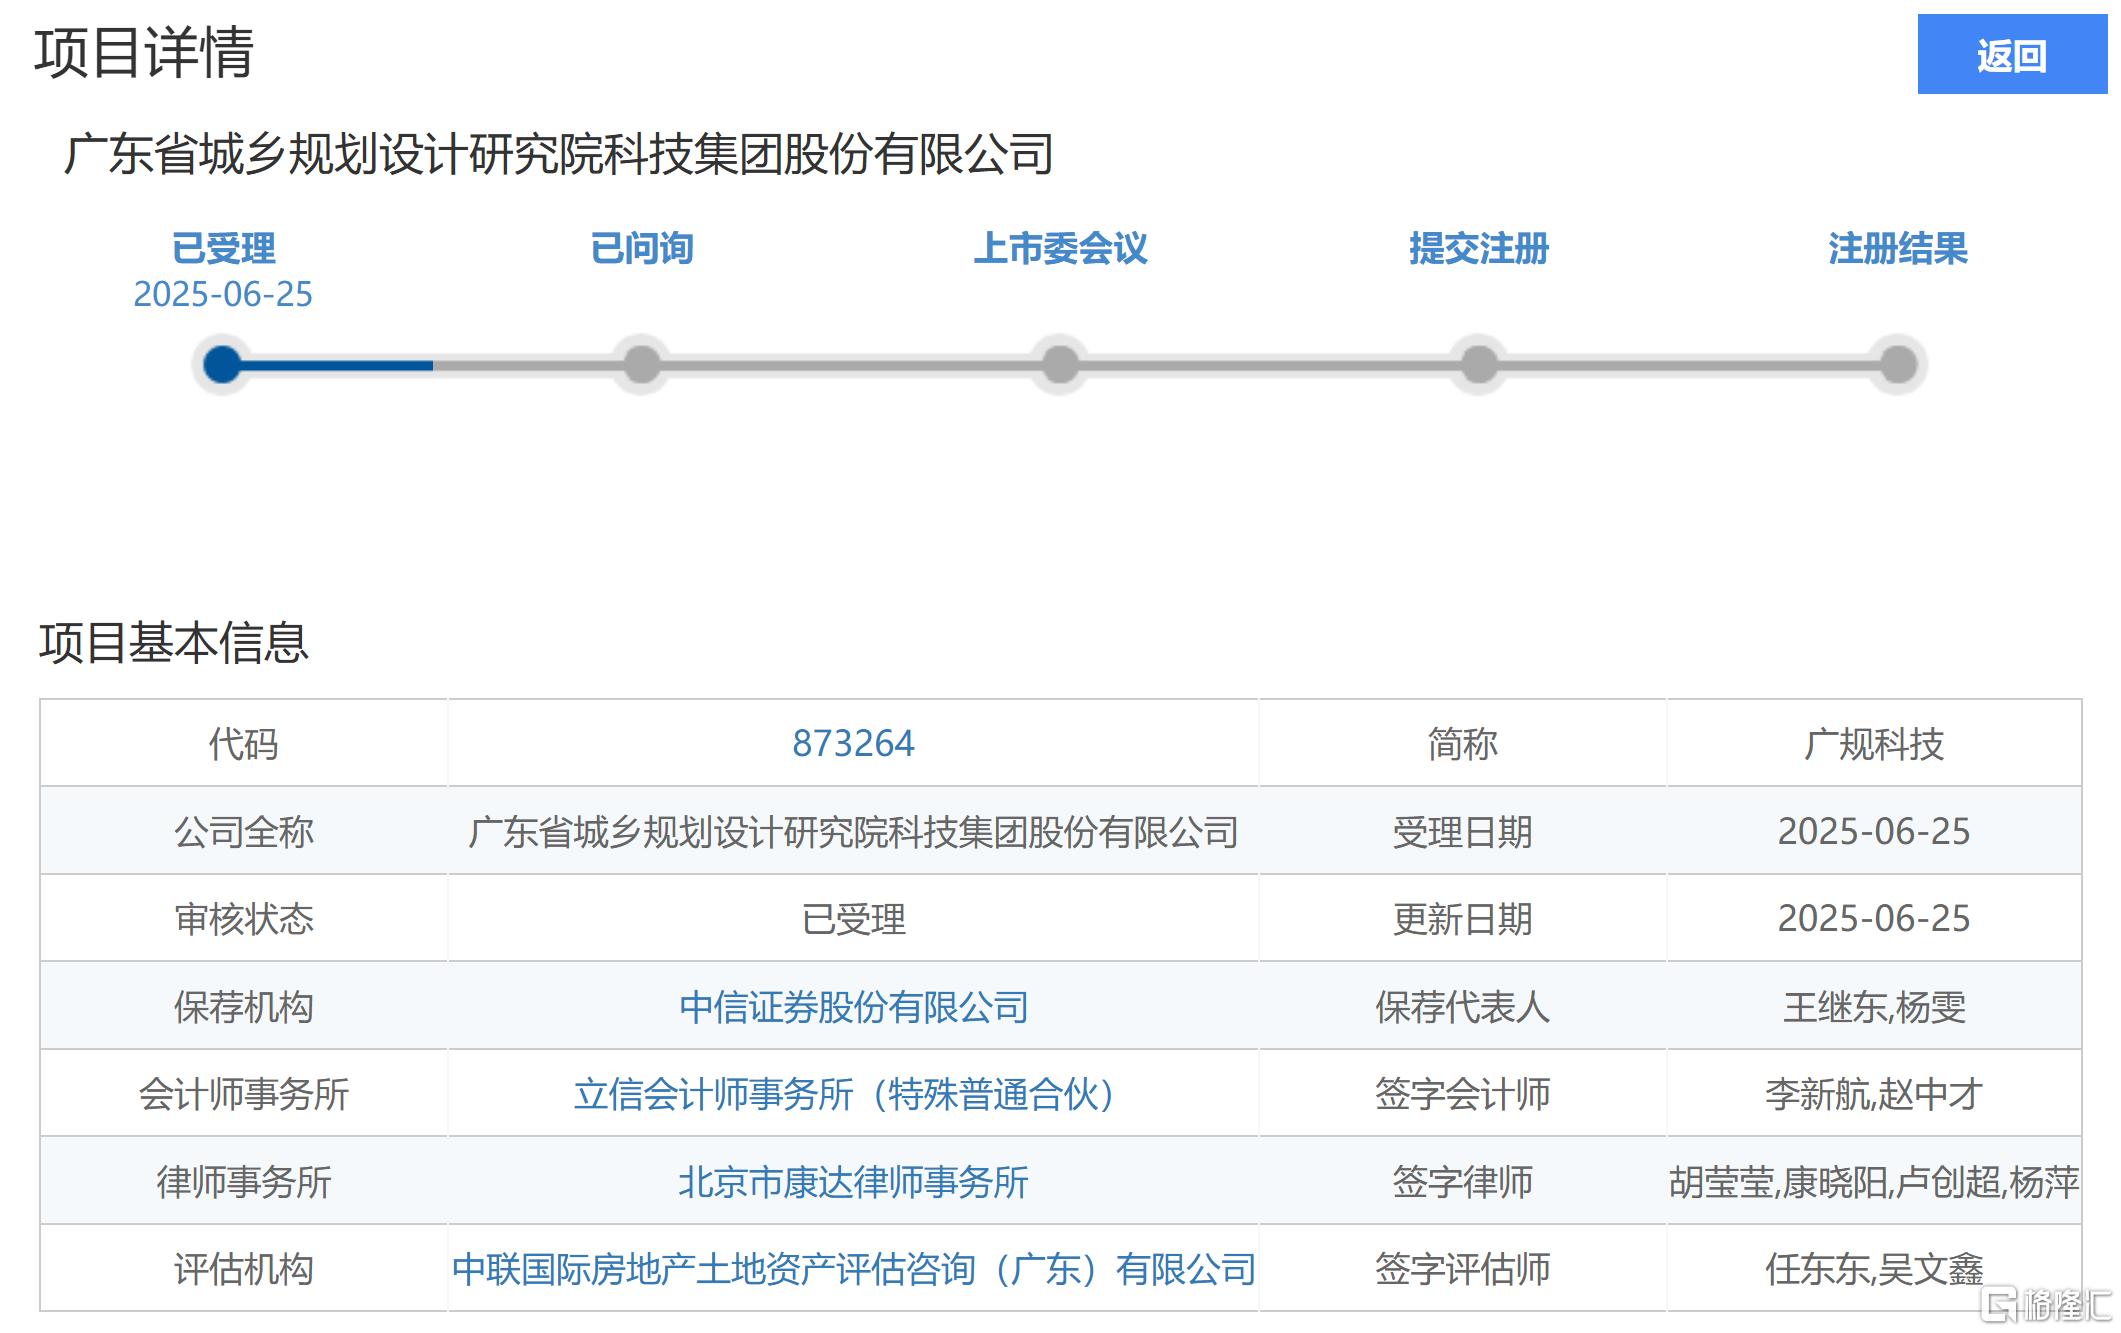Click the blue dot under 已受理
This screenshot has width=2121, height=1333.
(x=222, y=364)
